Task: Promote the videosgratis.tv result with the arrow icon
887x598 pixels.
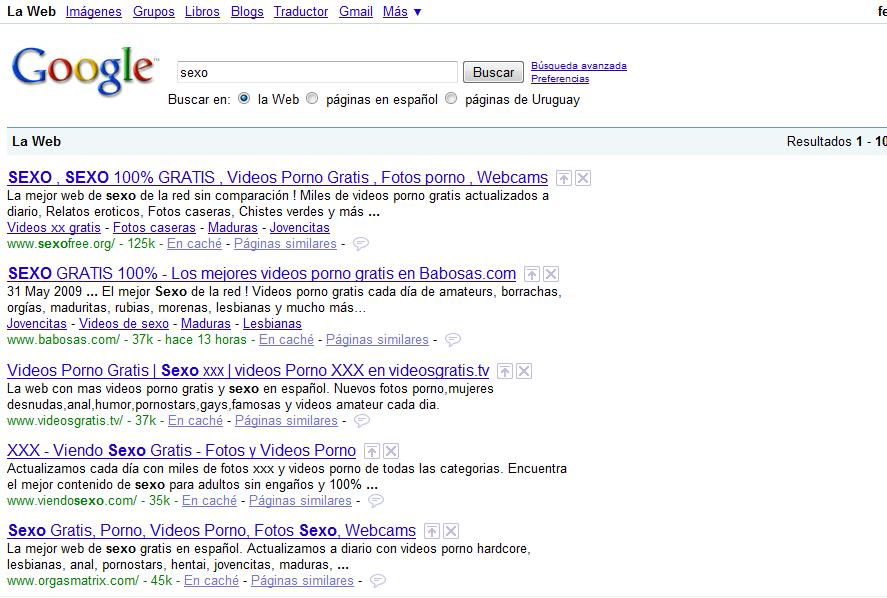Action: tap(505, 371)
